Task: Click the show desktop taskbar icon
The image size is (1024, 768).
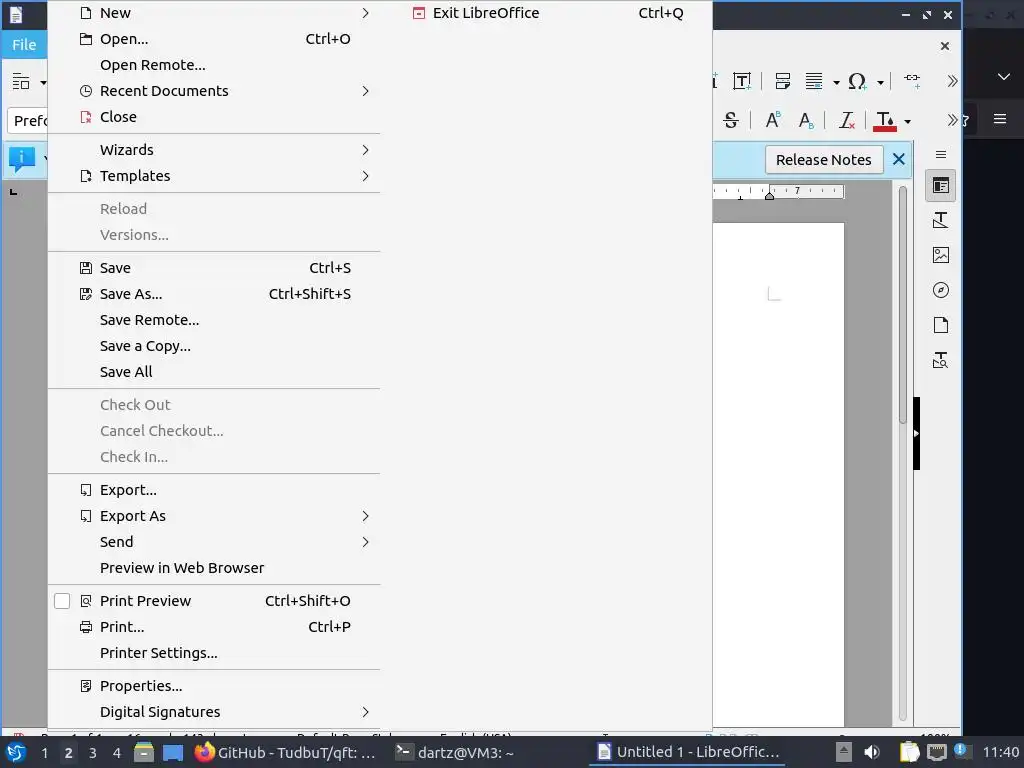Action: tap(173, 753)
